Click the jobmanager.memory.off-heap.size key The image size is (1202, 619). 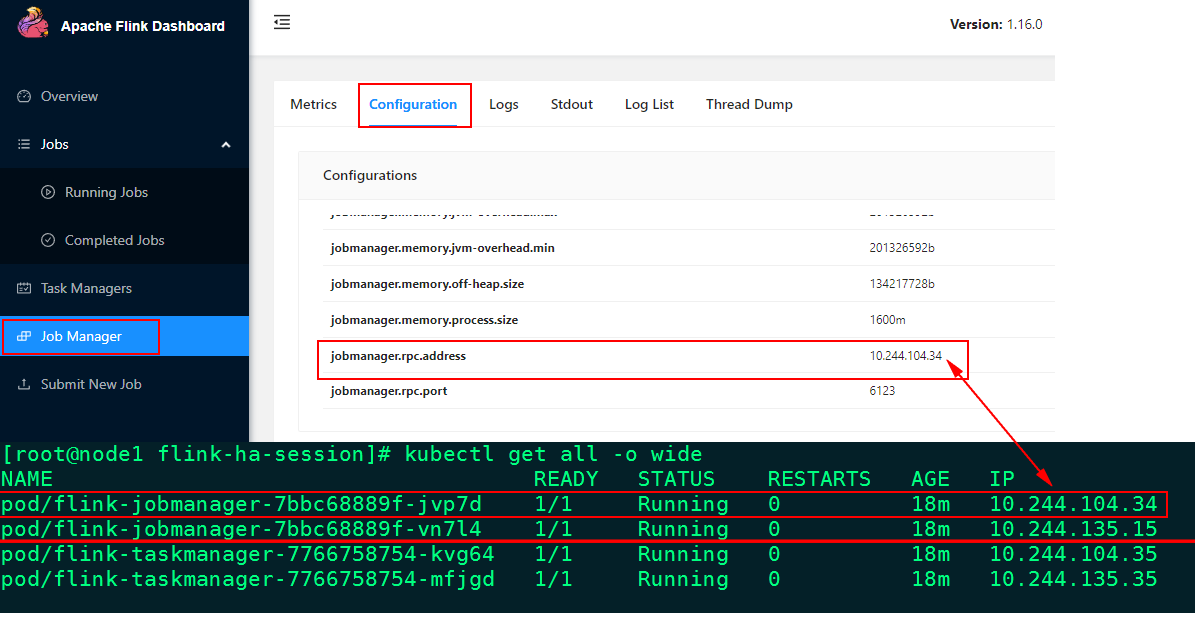[427, 284]
